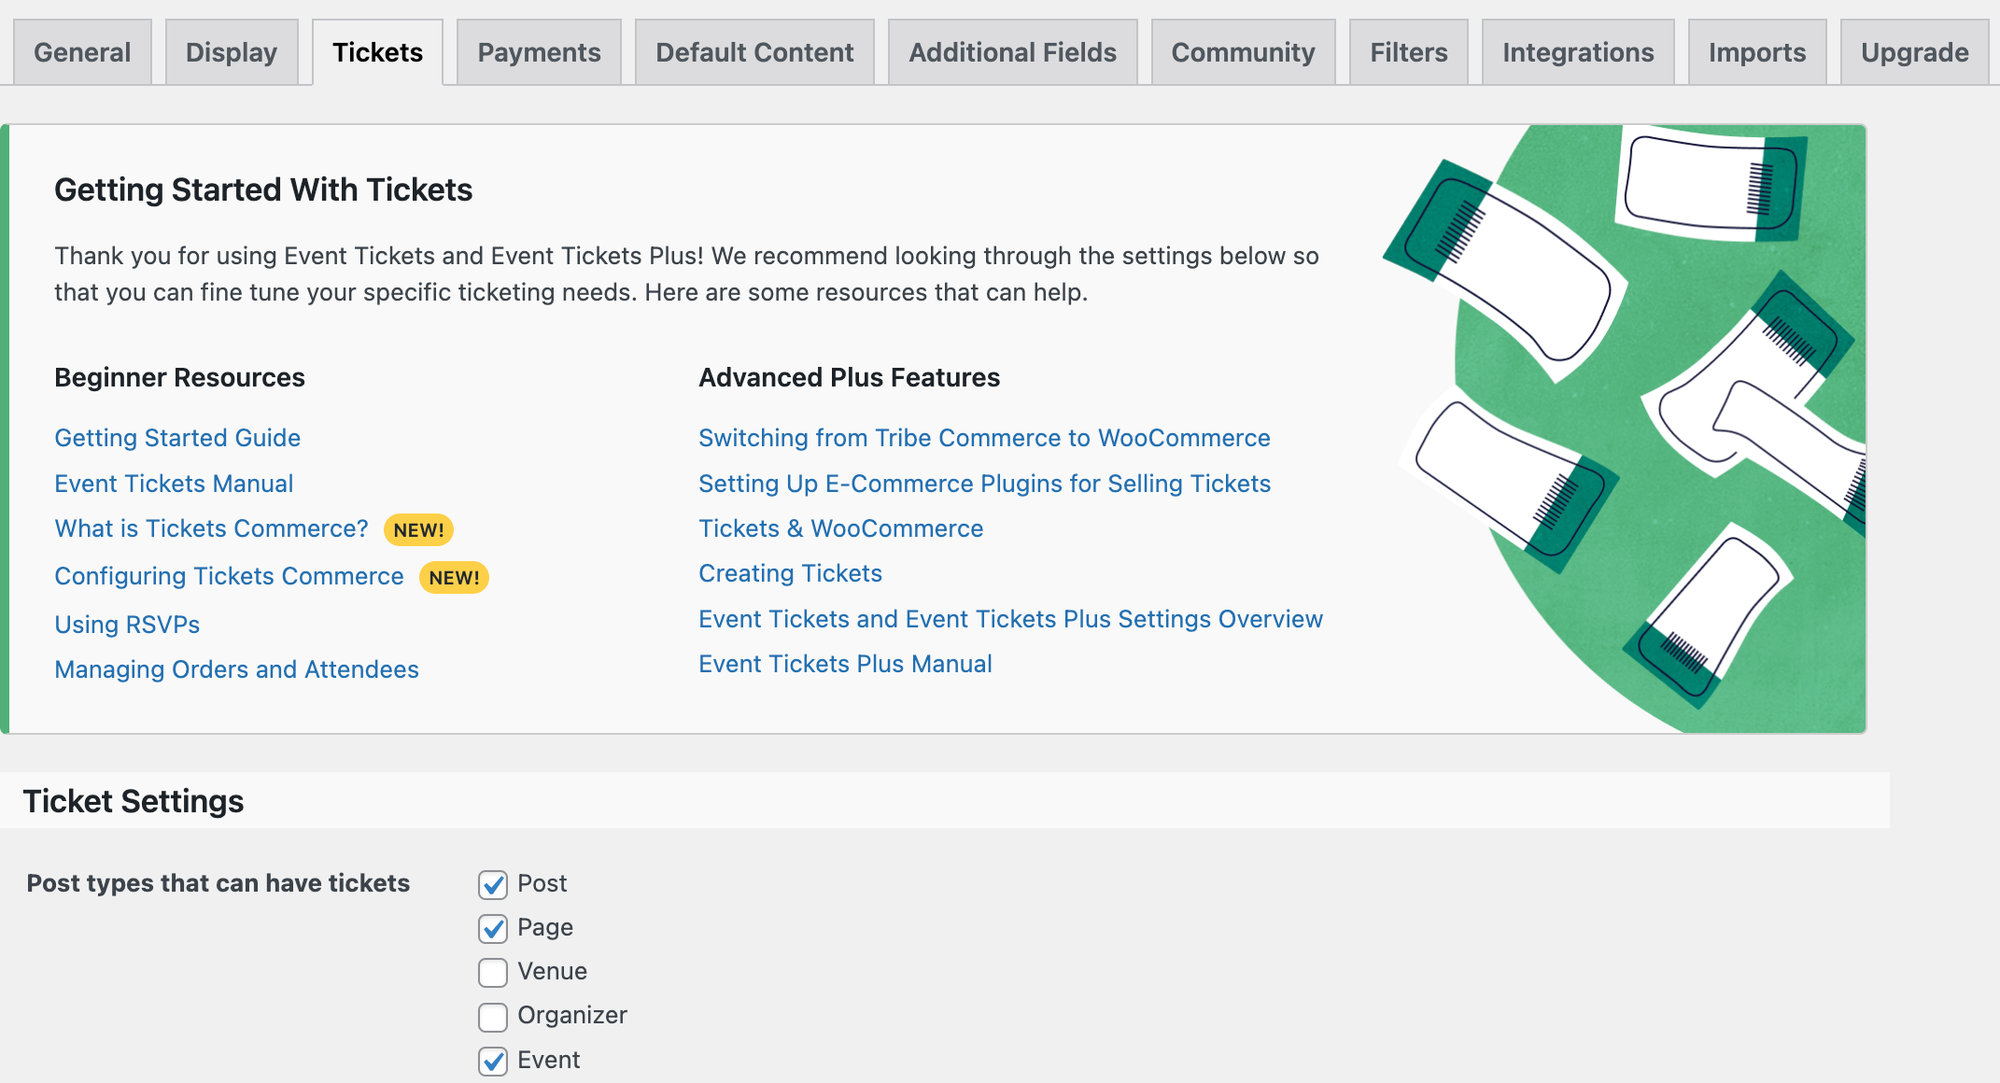Select the Additional Fields tab

1011,52
